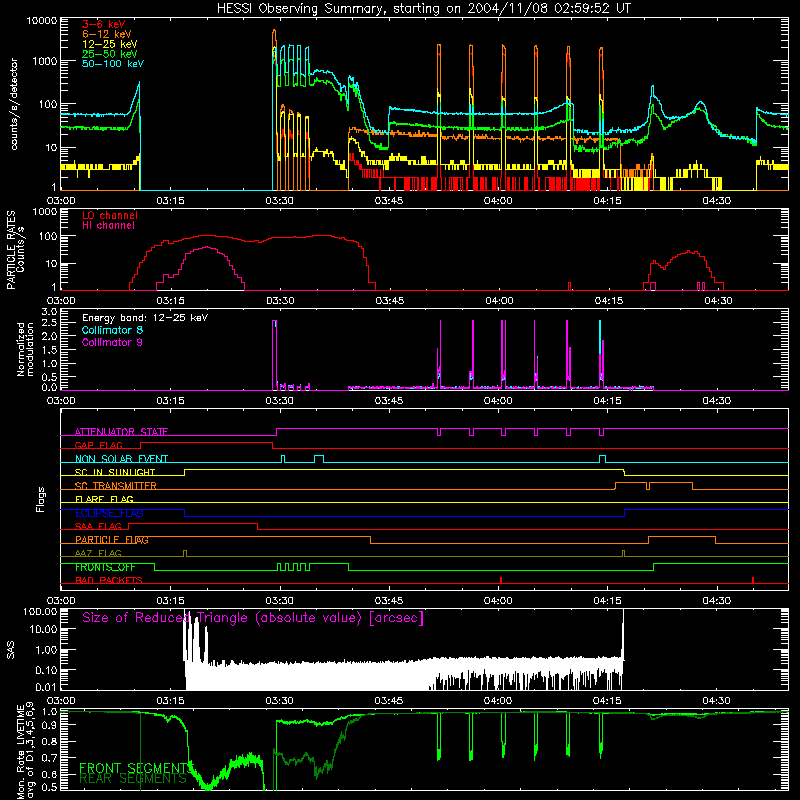Viewport: 800px width, 800px height.
Task: Click the A2Z_FLAG label
Action: [x=98, y=553]
